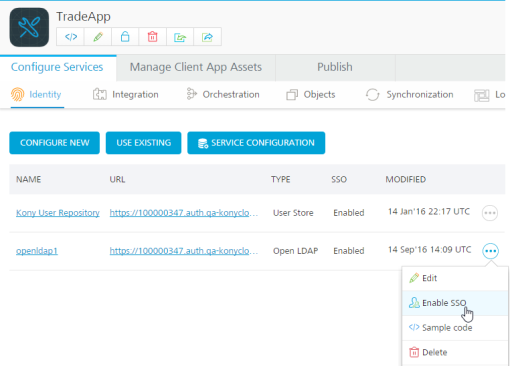Viewport: 510px width, 366px height.
Task: Open the Integration services tab
Action: [126, 95]
